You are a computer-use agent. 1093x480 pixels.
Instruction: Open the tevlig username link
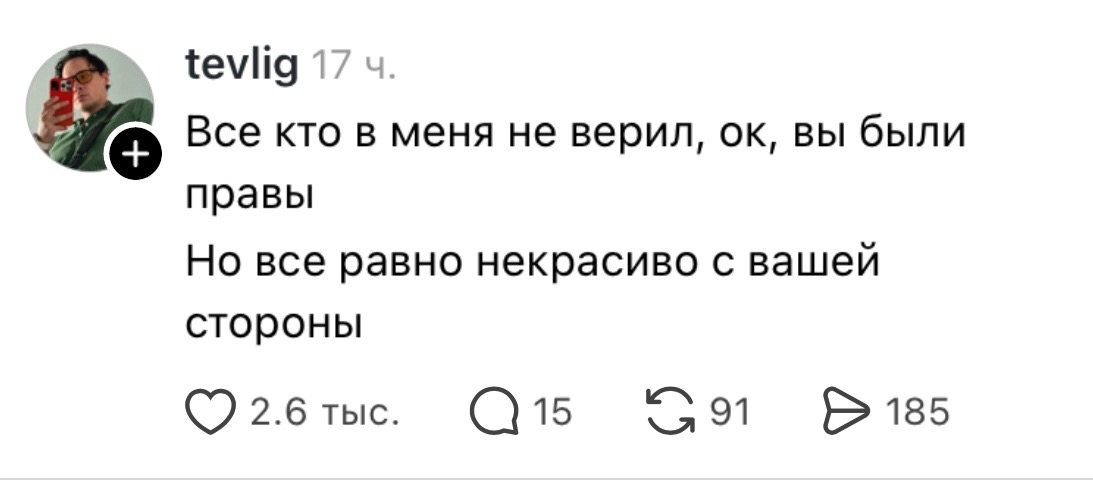243,68
